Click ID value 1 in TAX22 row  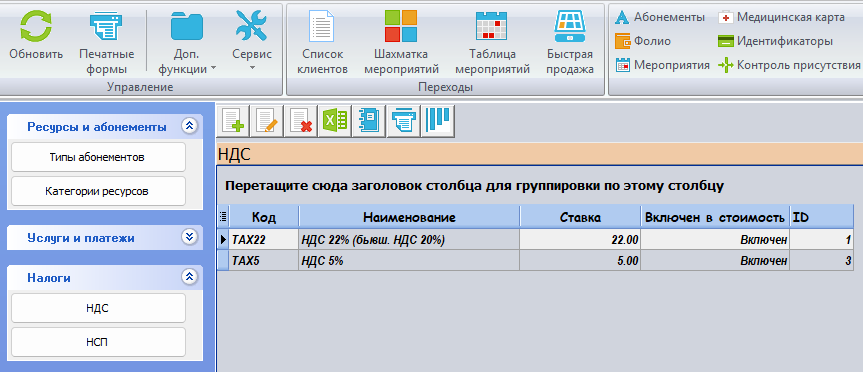(x=822, y=239)
